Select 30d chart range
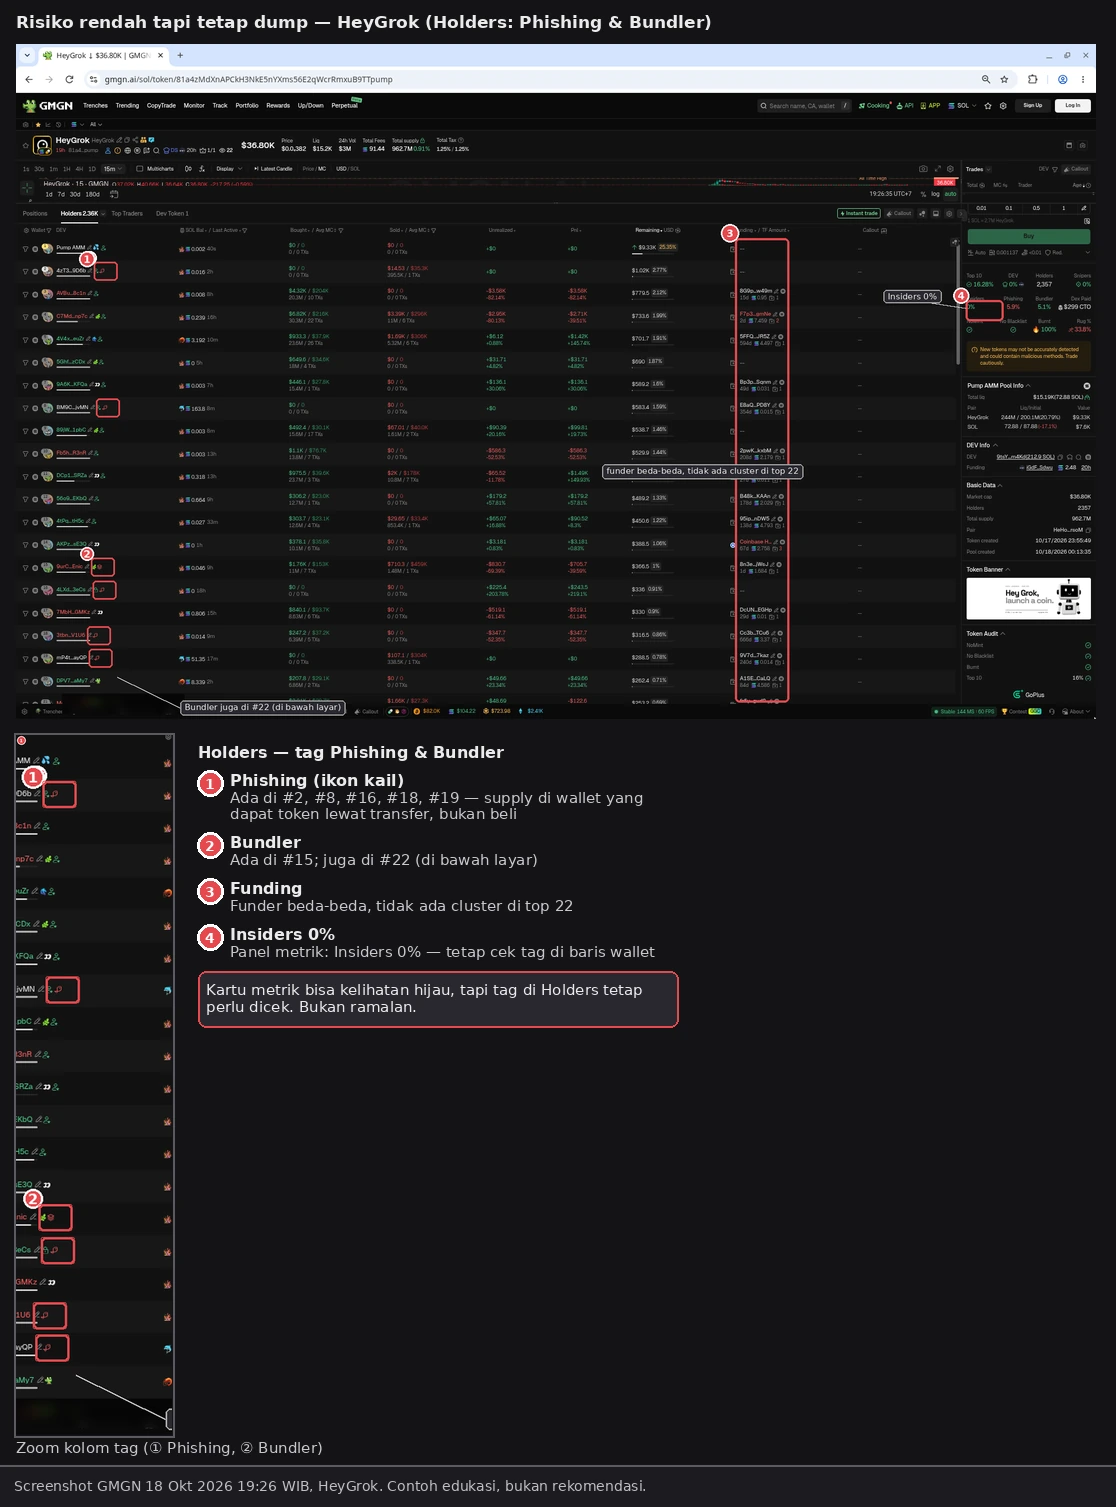Screen dimensions: 1116x1507 tap(75, 194)
